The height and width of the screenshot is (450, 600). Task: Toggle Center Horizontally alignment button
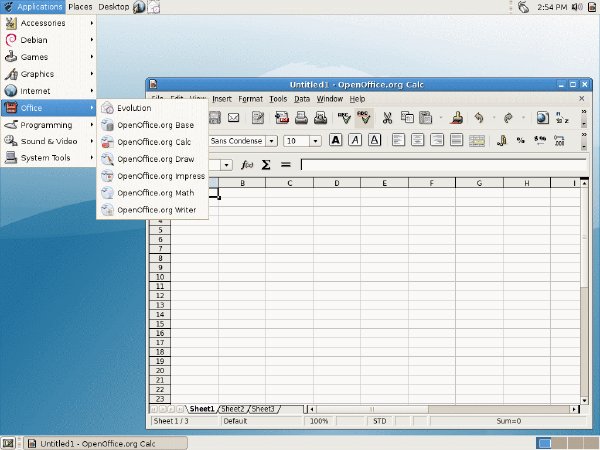pyautogui.click(x=417, y=140)
